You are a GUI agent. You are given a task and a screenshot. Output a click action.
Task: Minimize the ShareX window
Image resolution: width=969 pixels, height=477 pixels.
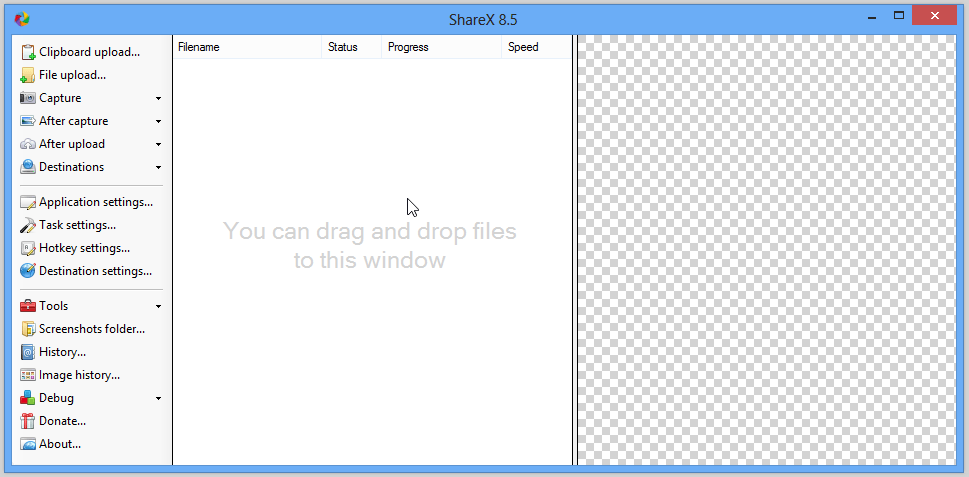tap(872, 17)
